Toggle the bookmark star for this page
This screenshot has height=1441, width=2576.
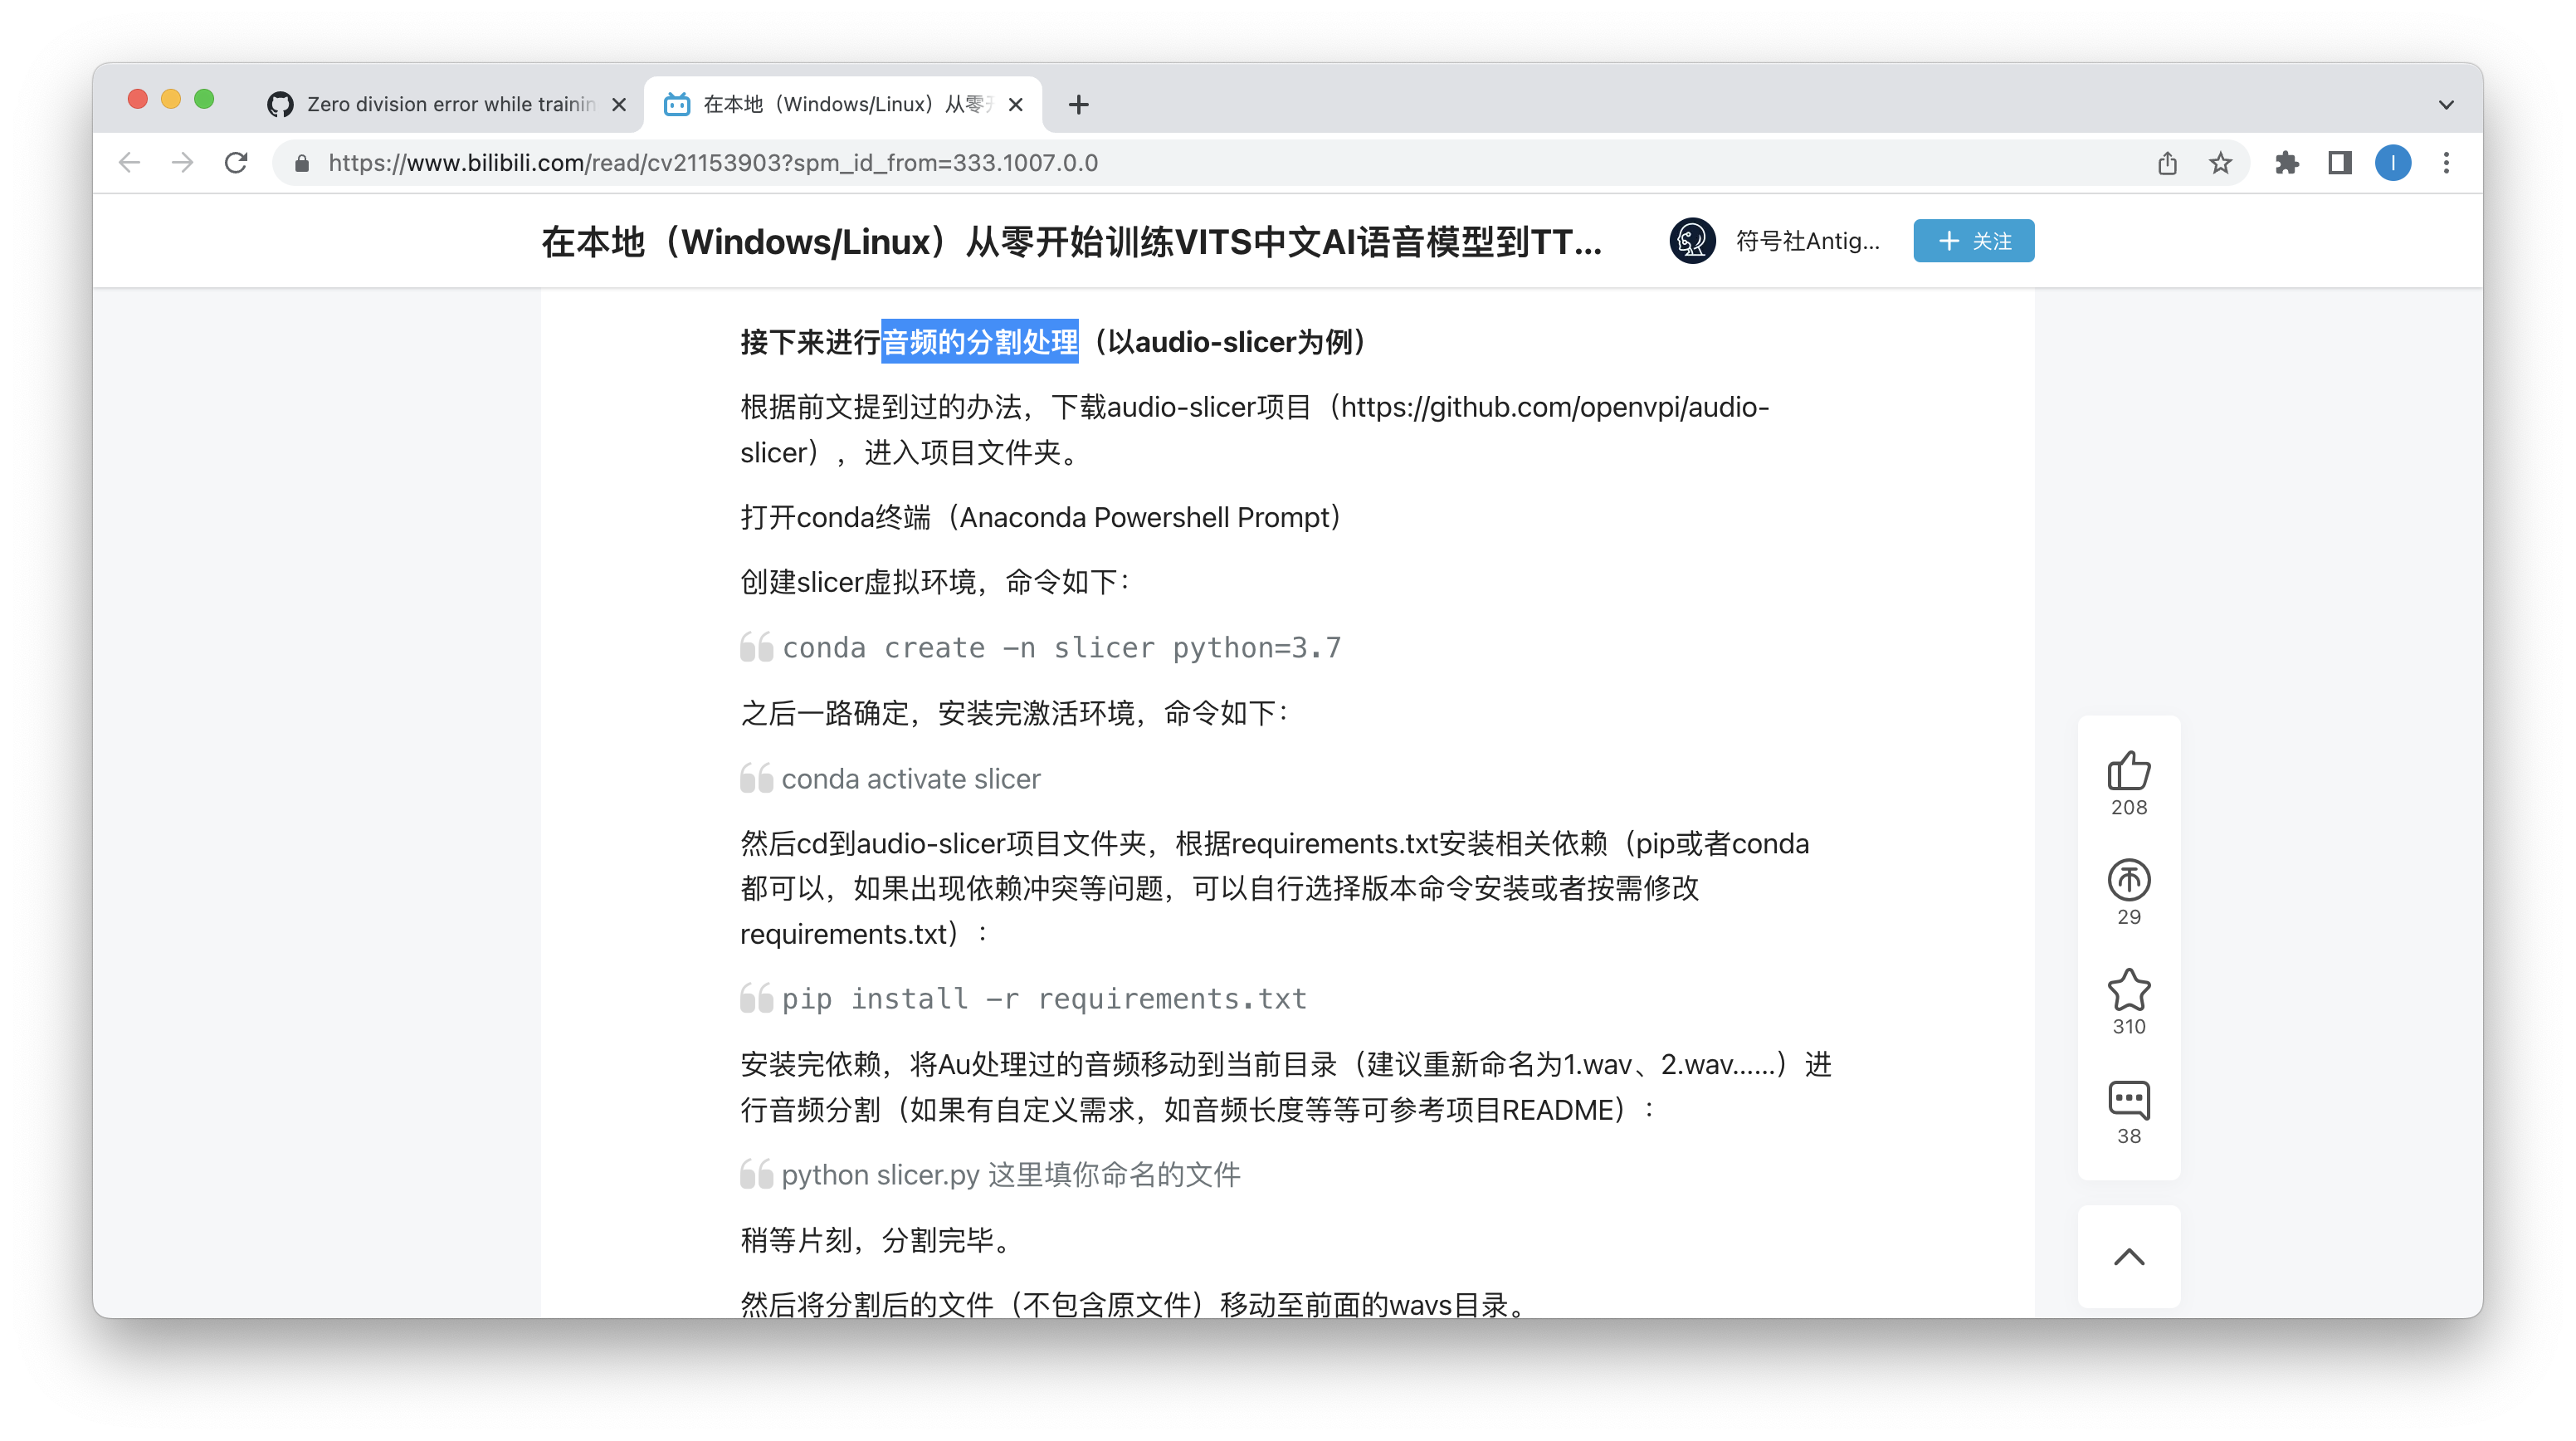click(x=2219, y=163)
